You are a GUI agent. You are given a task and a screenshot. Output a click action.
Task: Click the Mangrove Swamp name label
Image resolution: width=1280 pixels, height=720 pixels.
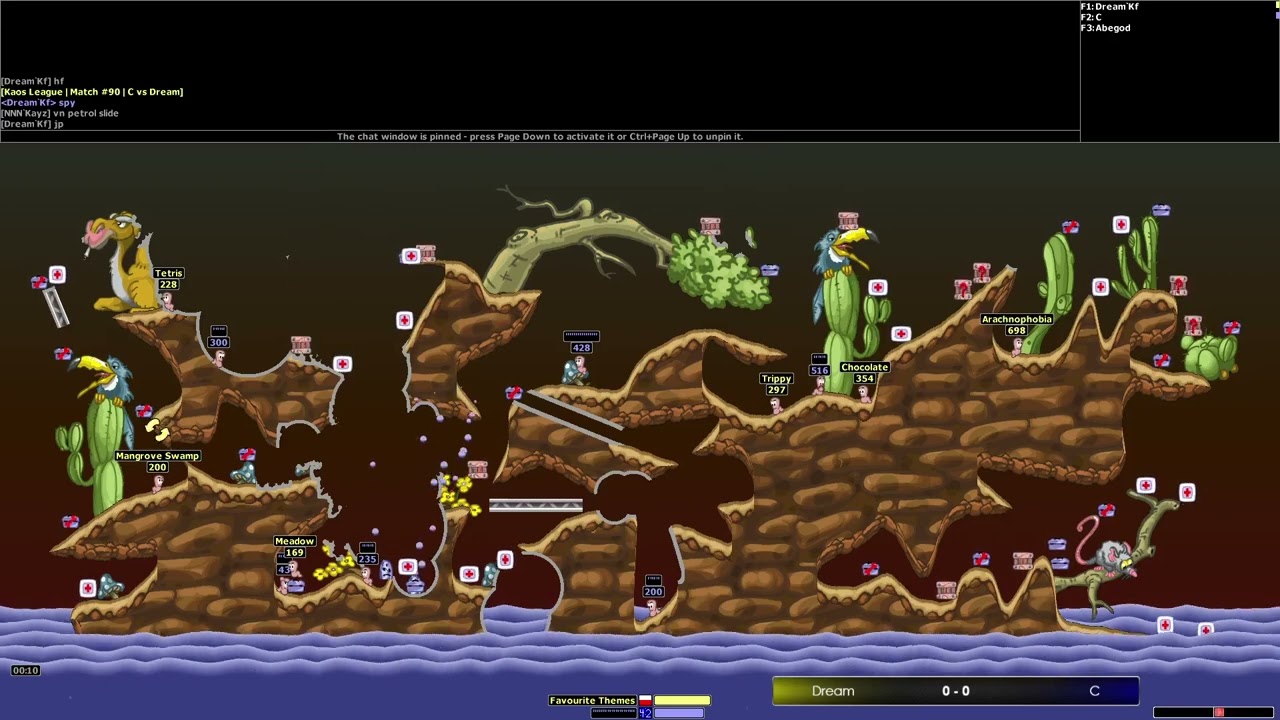(x=158, y=456)
